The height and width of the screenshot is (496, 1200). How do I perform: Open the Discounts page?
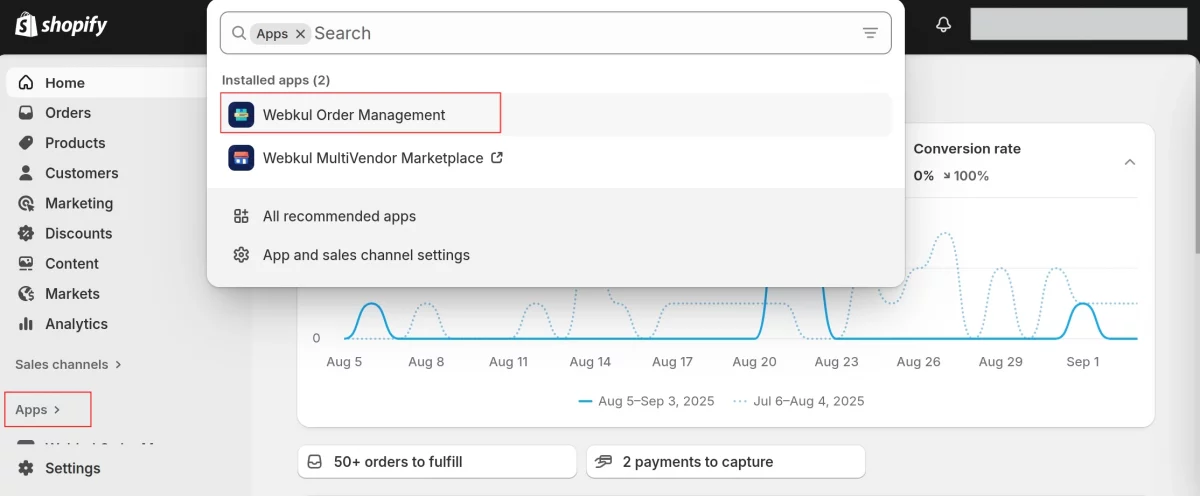coord(78,233)
